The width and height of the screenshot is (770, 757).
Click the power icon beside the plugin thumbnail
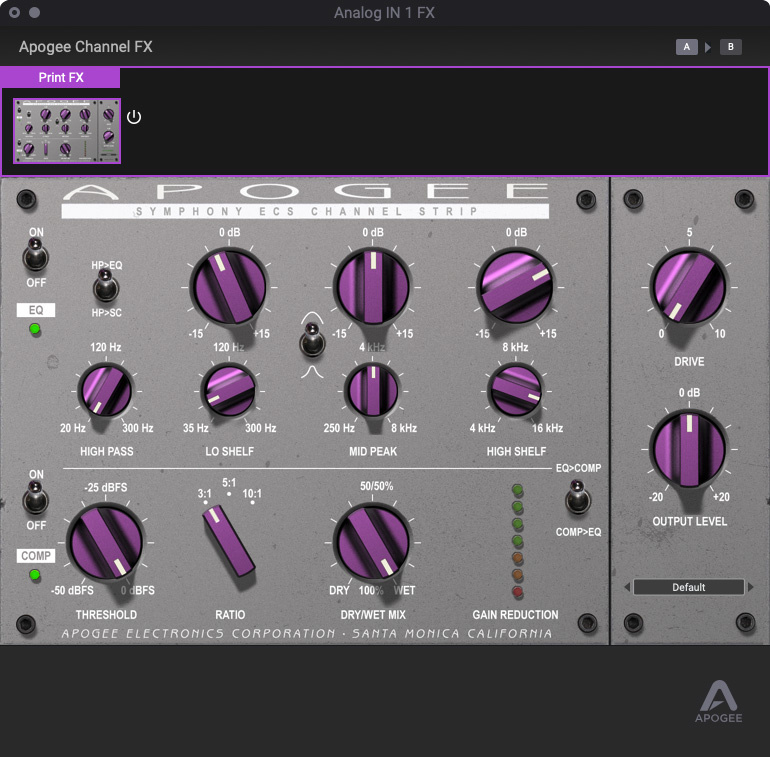click(134, 117)
